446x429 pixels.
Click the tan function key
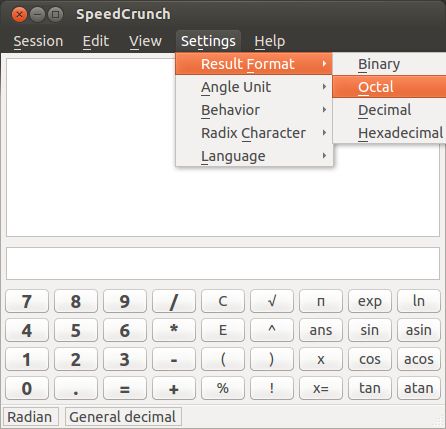(x=370, y=388)
